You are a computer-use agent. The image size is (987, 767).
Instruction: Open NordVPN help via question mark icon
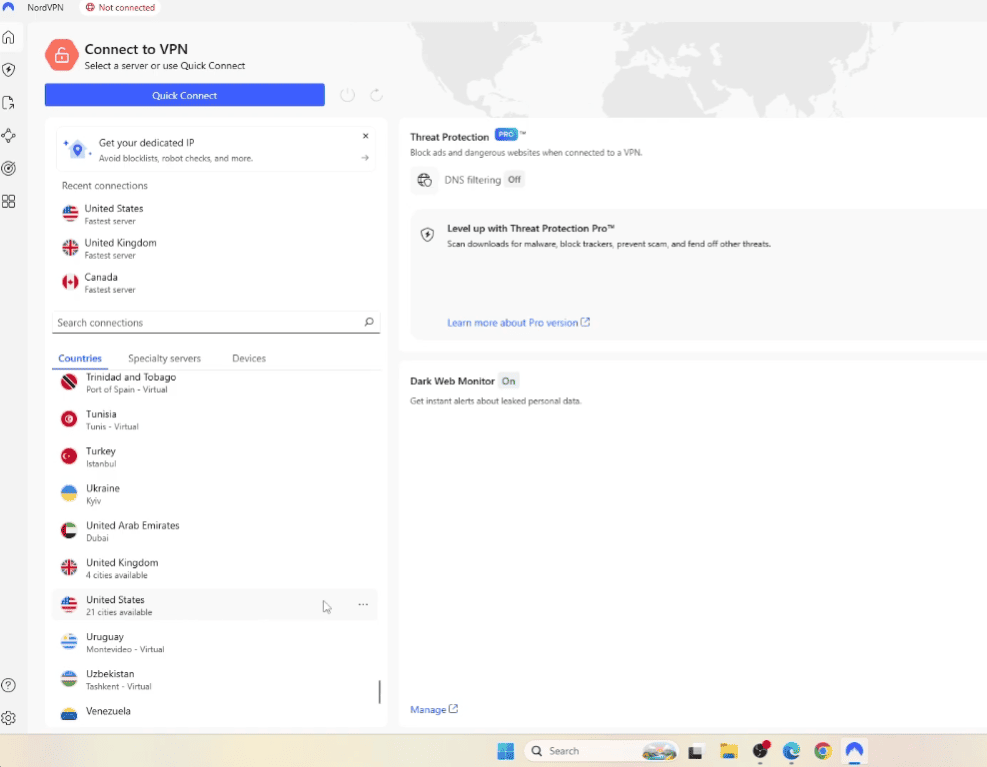tap(9, 685)
